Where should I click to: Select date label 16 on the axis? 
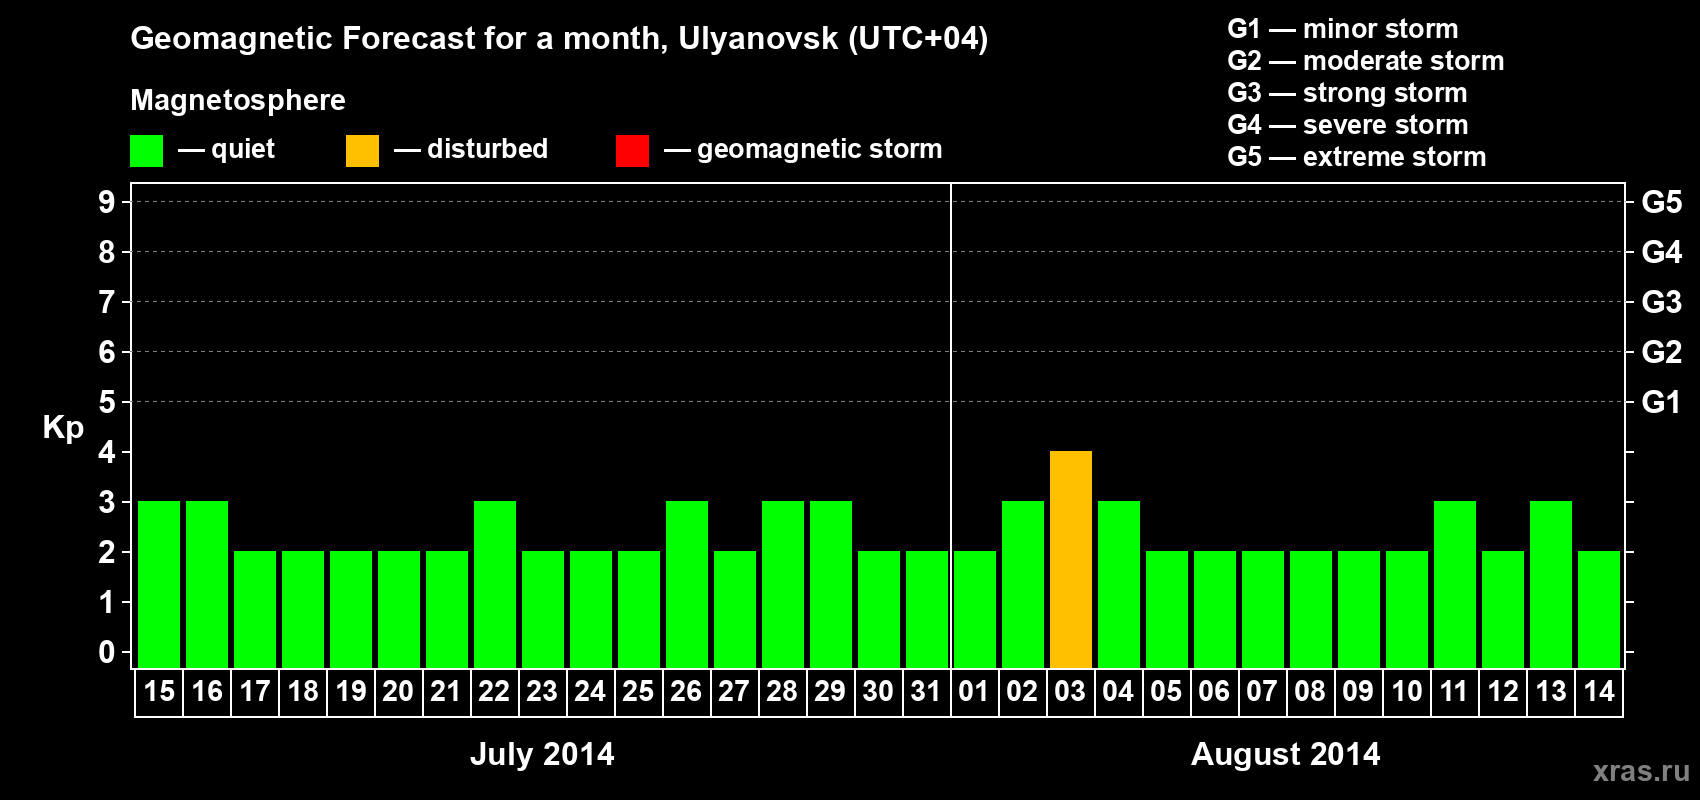(x=207, y=692)
